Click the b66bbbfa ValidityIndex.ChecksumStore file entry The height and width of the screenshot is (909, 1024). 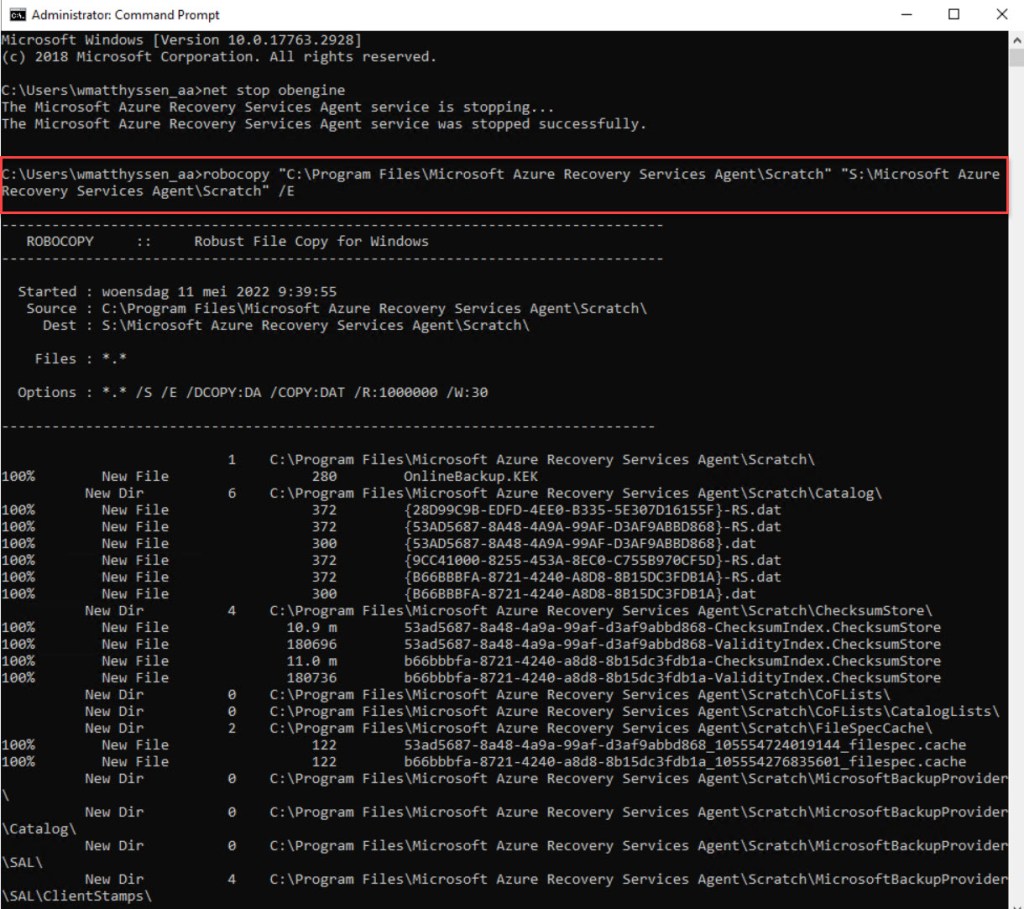tap(672, 677)
